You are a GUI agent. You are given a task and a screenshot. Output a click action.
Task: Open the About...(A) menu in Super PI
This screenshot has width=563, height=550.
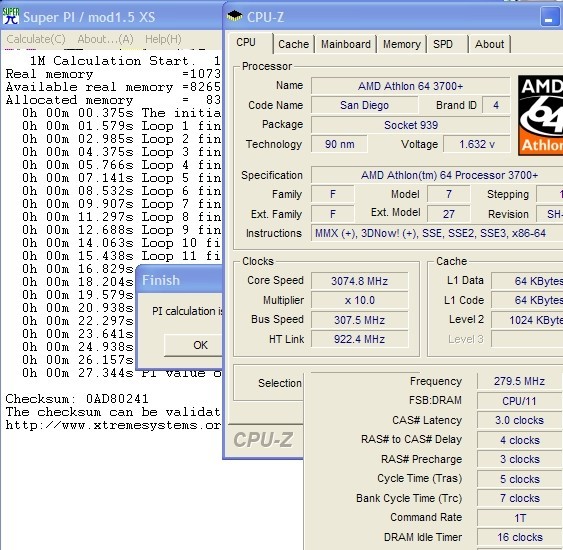[x=105, y=39]
